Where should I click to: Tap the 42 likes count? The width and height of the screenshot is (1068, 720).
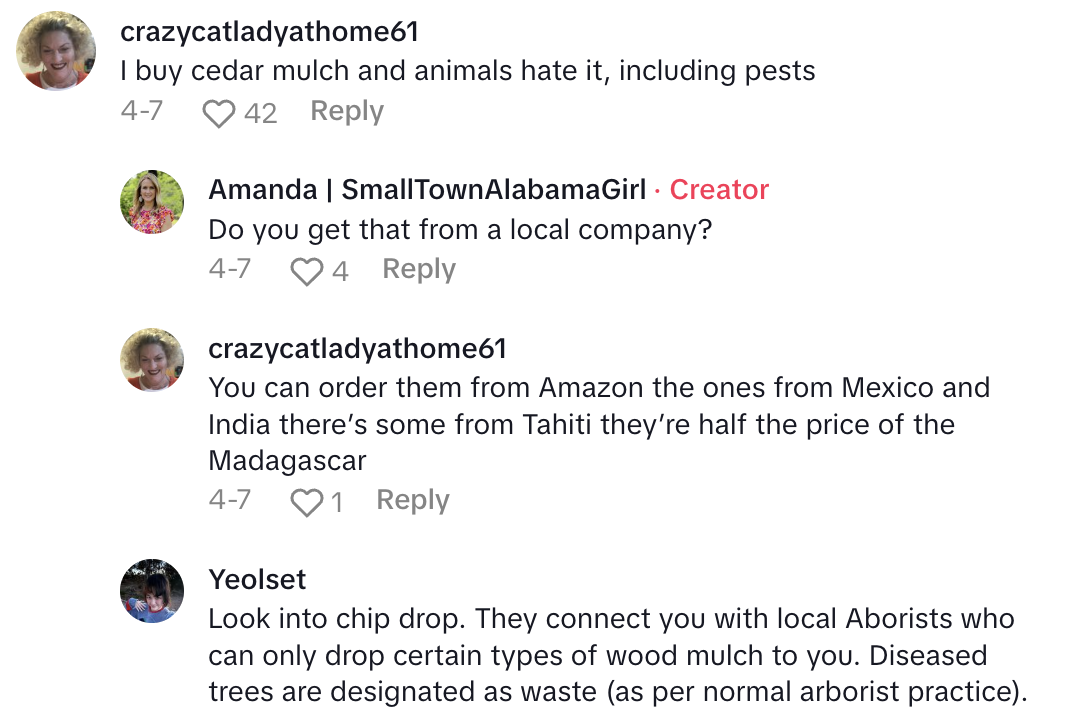pos(260,113)
